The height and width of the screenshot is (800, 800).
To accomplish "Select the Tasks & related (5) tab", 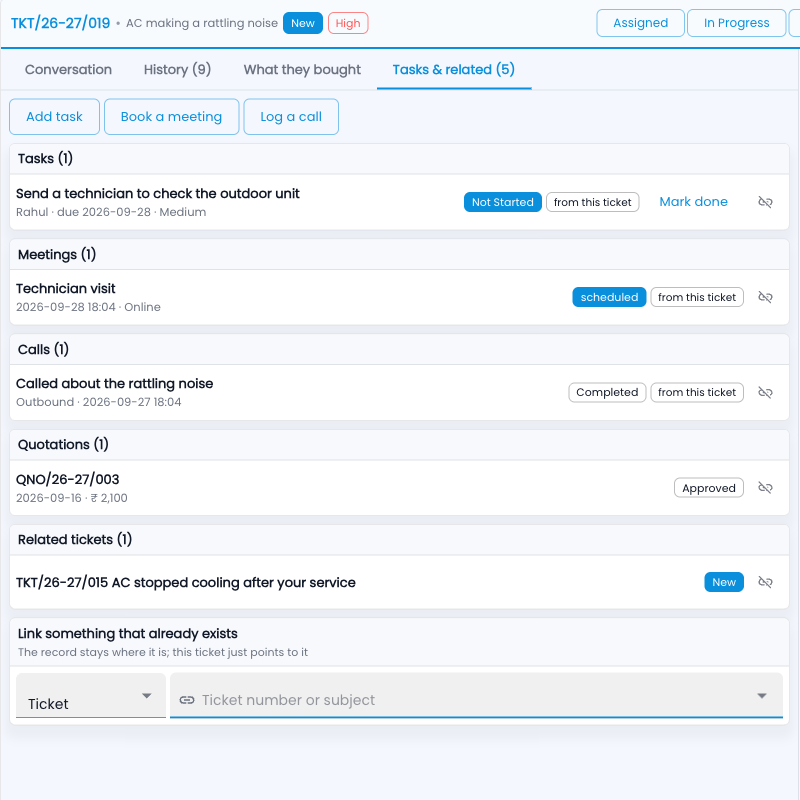I will click(x=454, y=69).
